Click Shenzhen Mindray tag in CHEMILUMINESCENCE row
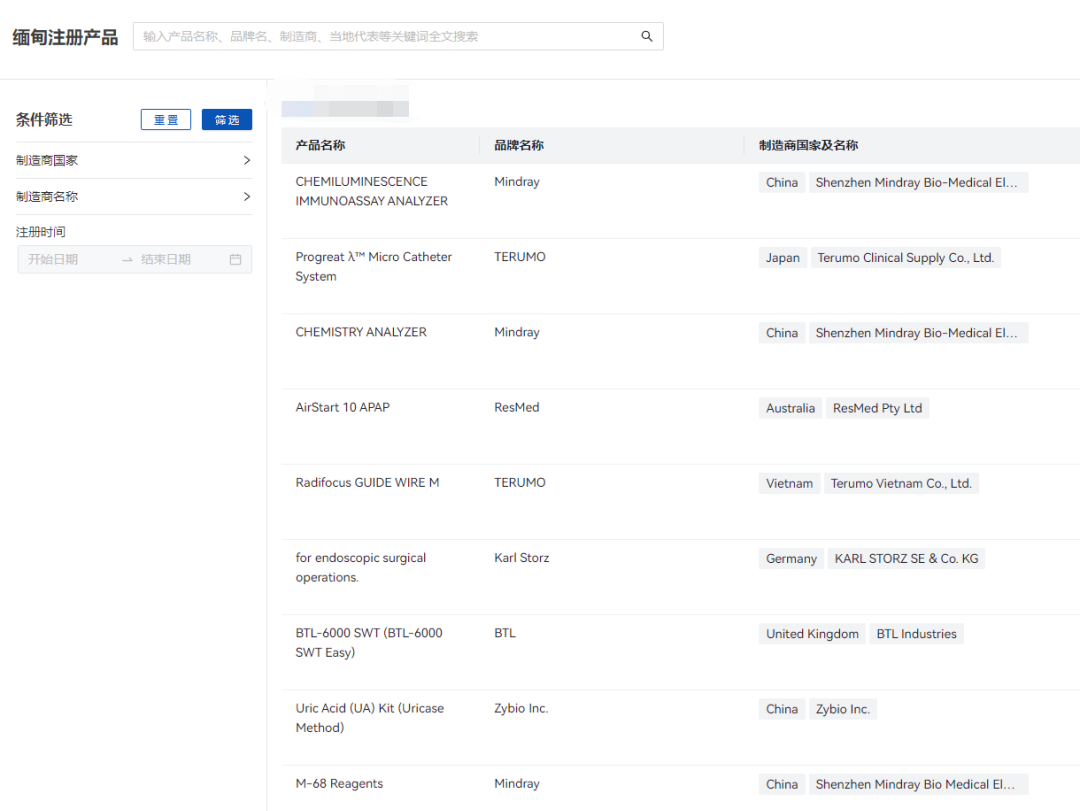This screenshot has width=1080, height=811. (x=918, y=182)
